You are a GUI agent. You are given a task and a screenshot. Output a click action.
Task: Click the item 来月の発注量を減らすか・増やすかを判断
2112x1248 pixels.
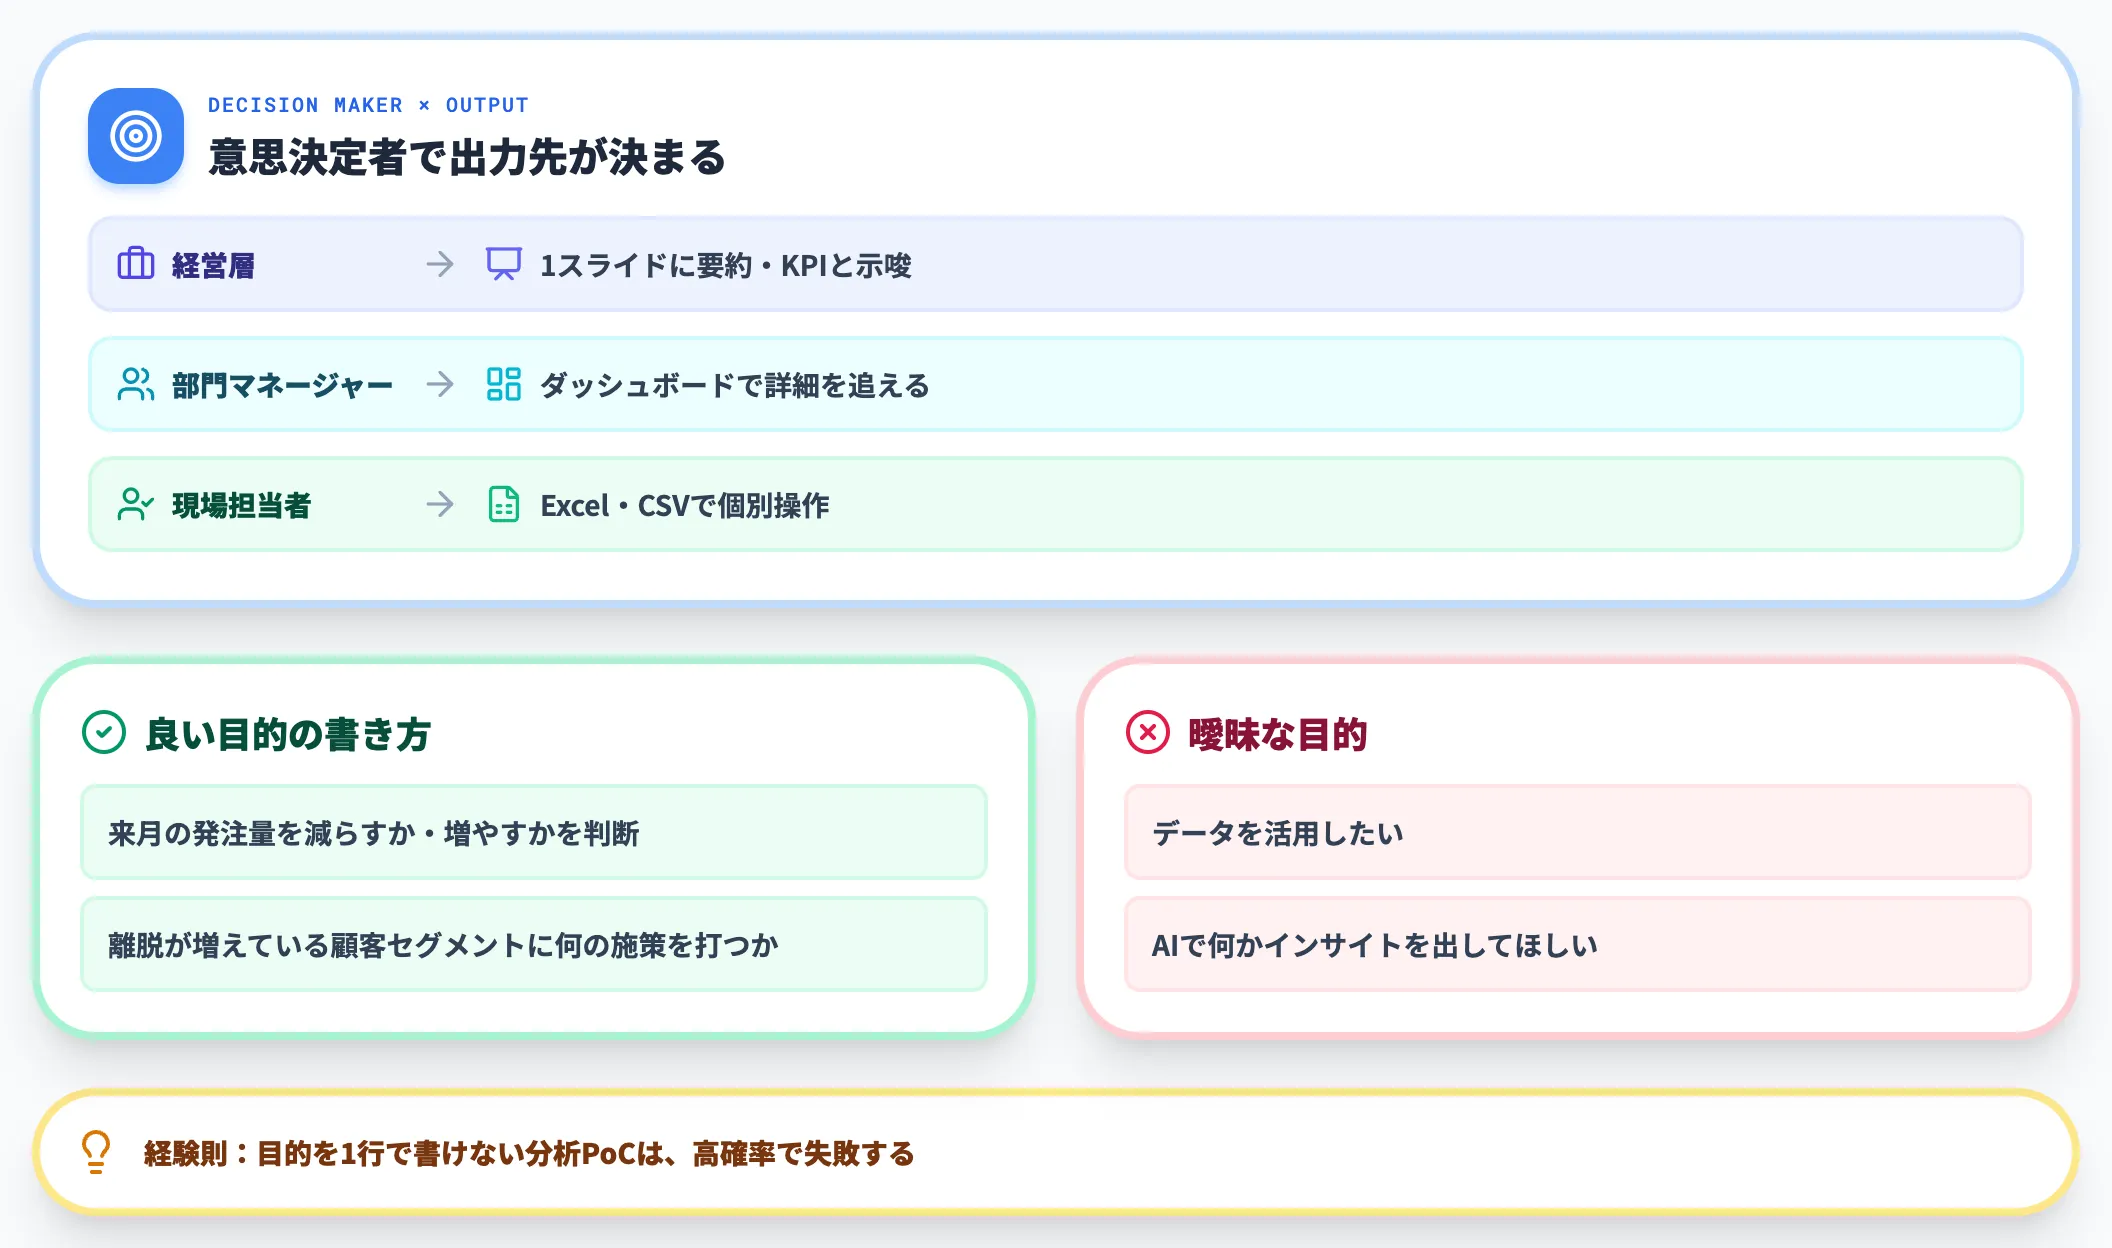[534, 832]
